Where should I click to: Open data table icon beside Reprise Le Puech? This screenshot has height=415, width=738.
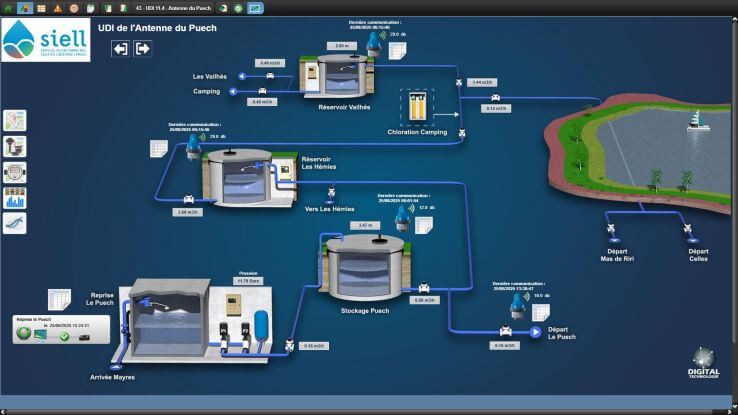59,298
